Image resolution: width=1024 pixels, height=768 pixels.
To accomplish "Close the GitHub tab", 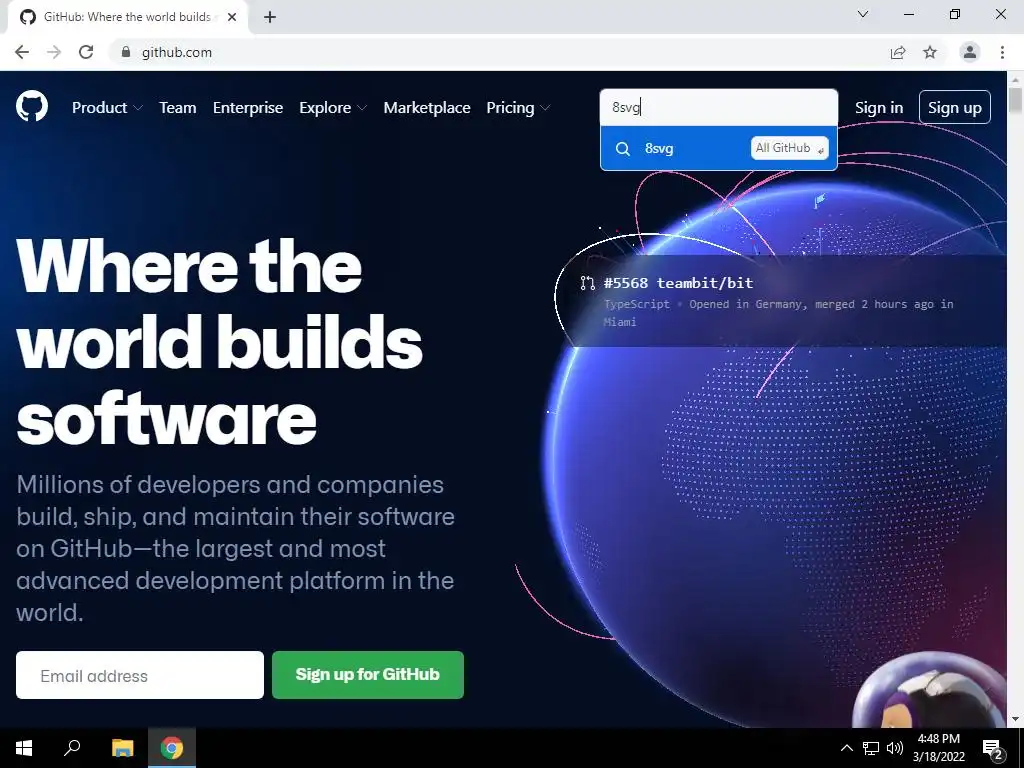I will (232, 17).
